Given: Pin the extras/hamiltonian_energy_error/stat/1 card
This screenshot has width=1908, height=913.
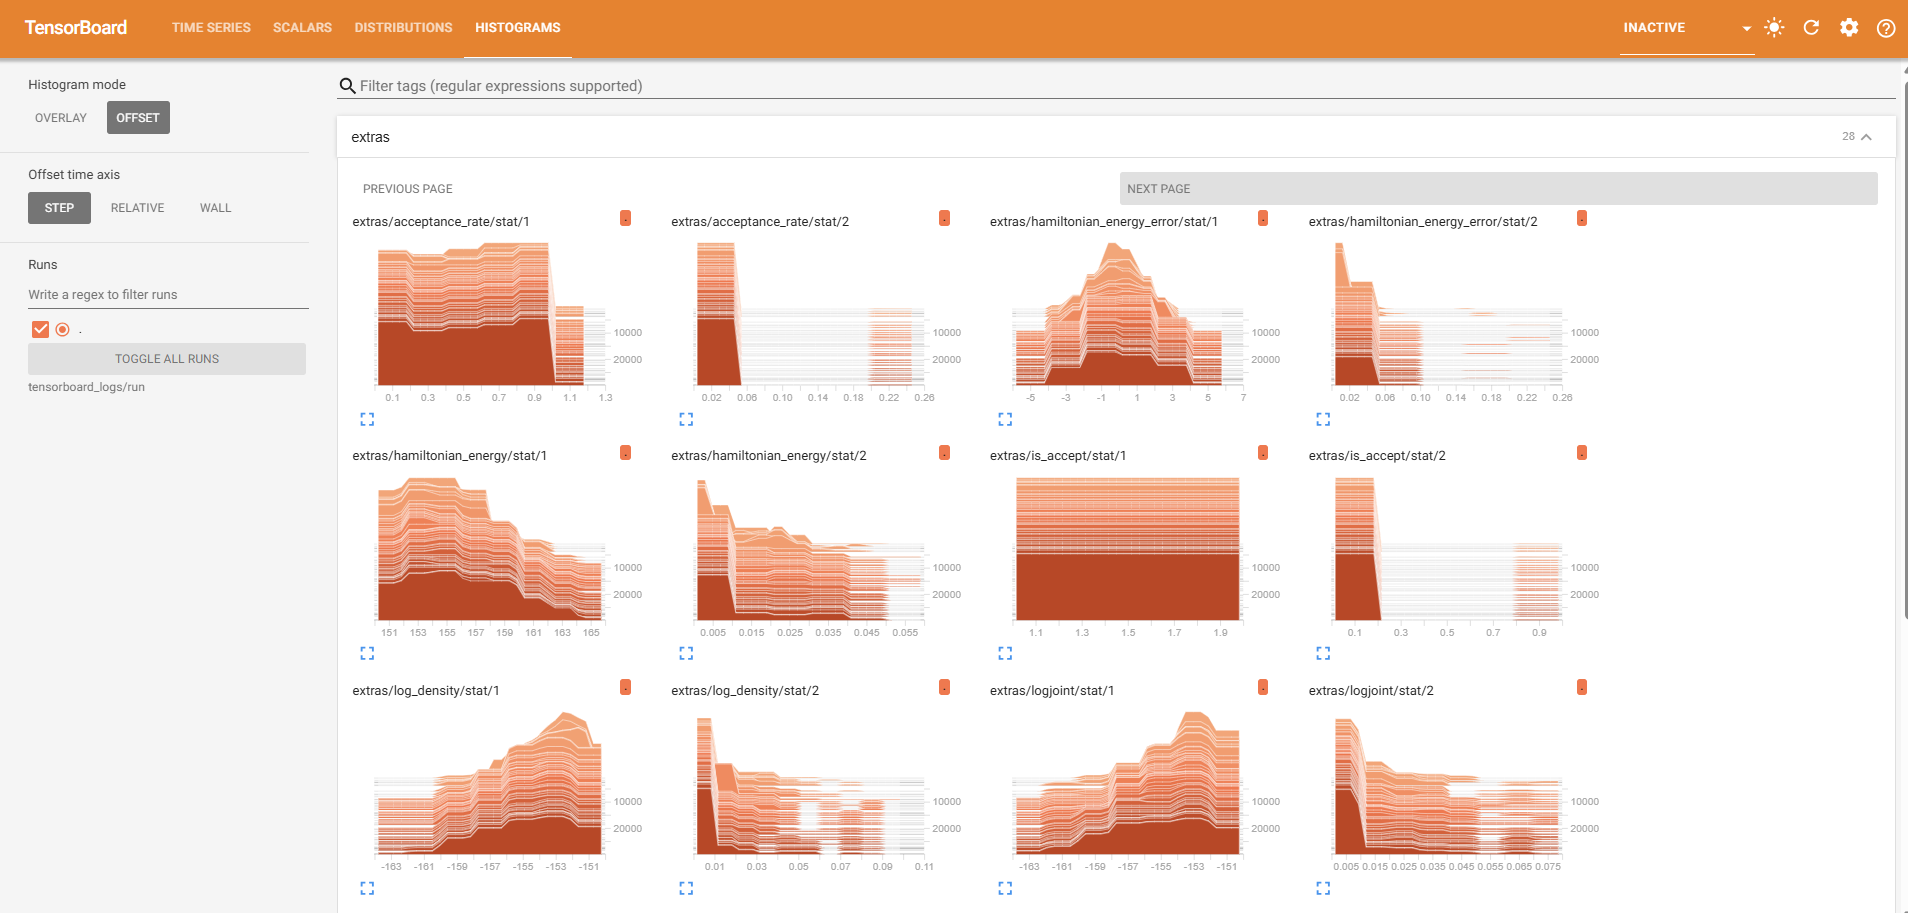Looking at the screenshot, I should click(x=1262, y=217).
